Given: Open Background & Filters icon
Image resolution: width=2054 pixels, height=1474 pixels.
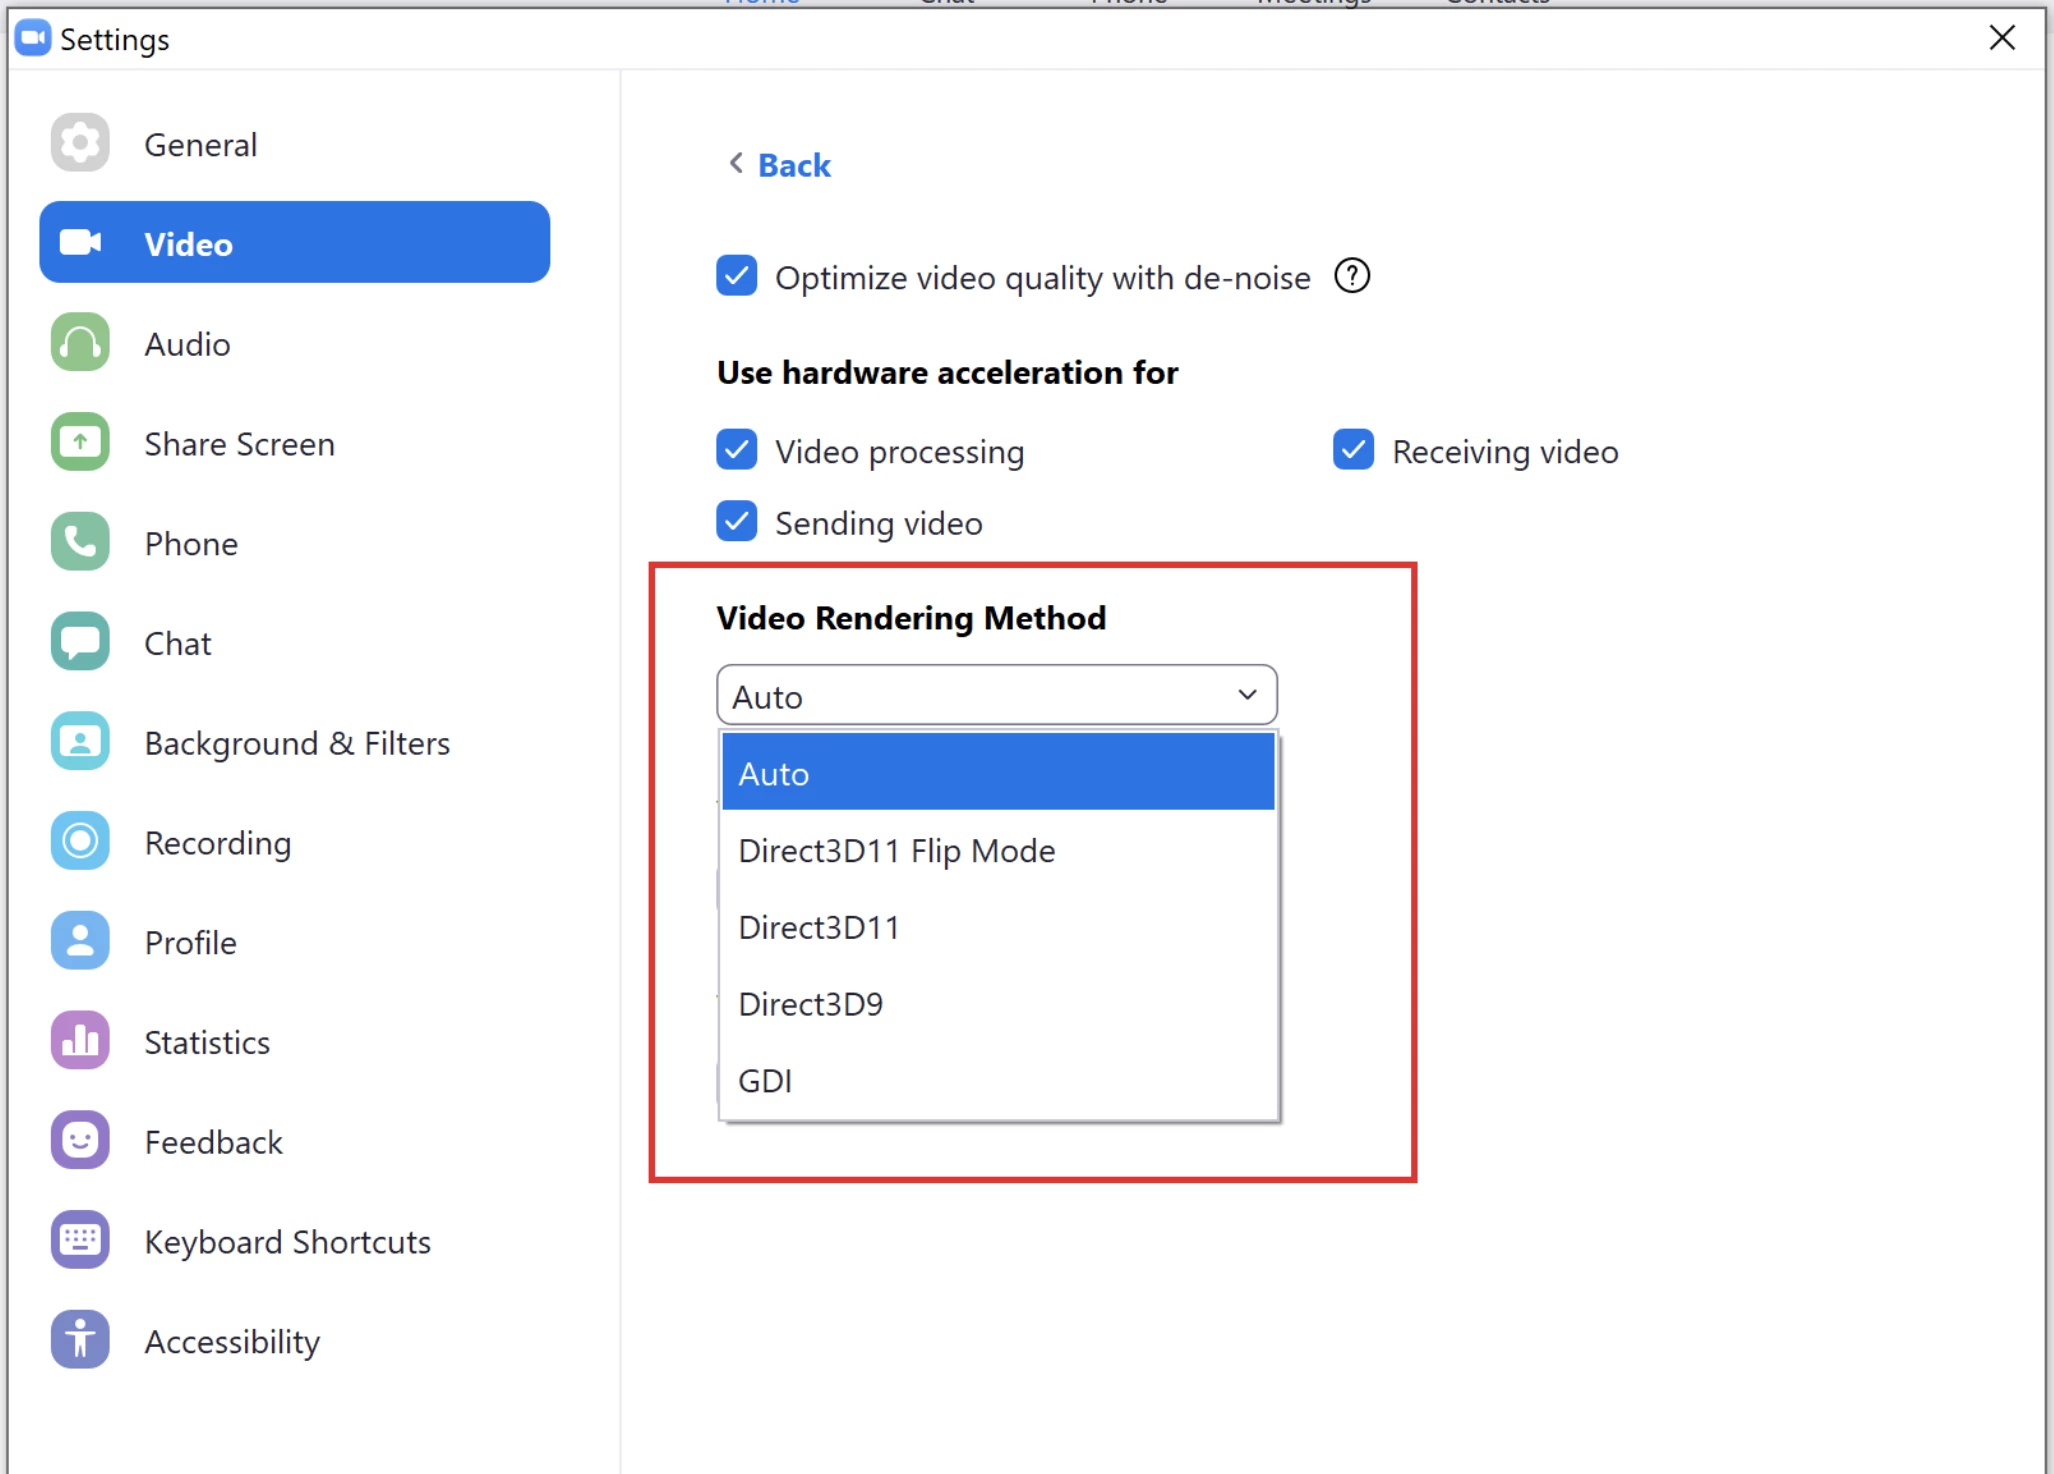Looking at the screenshot, I should pyautogui.click(x=80, y=742).
